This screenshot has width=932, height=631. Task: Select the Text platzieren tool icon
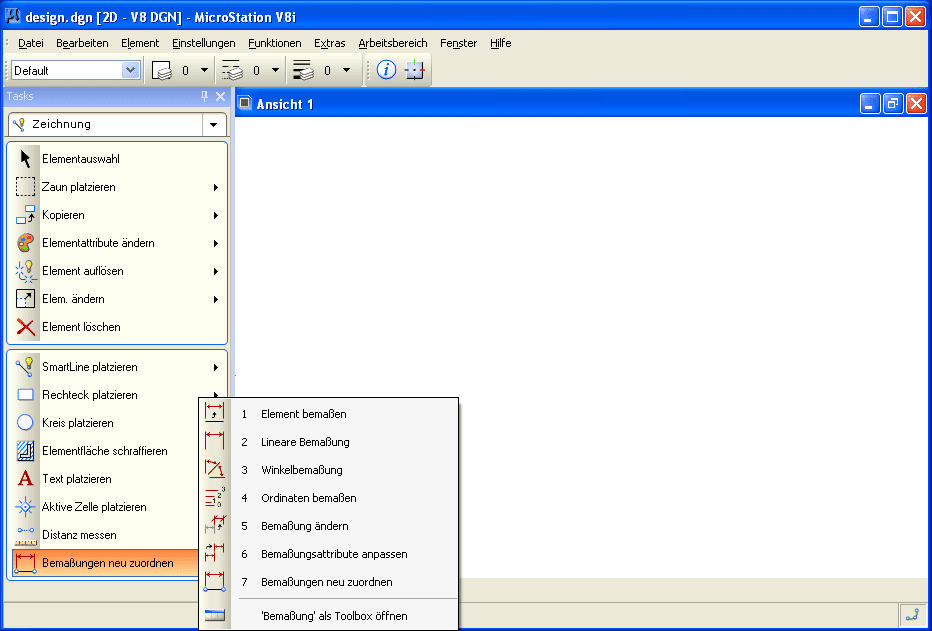(x=26, y=479)
